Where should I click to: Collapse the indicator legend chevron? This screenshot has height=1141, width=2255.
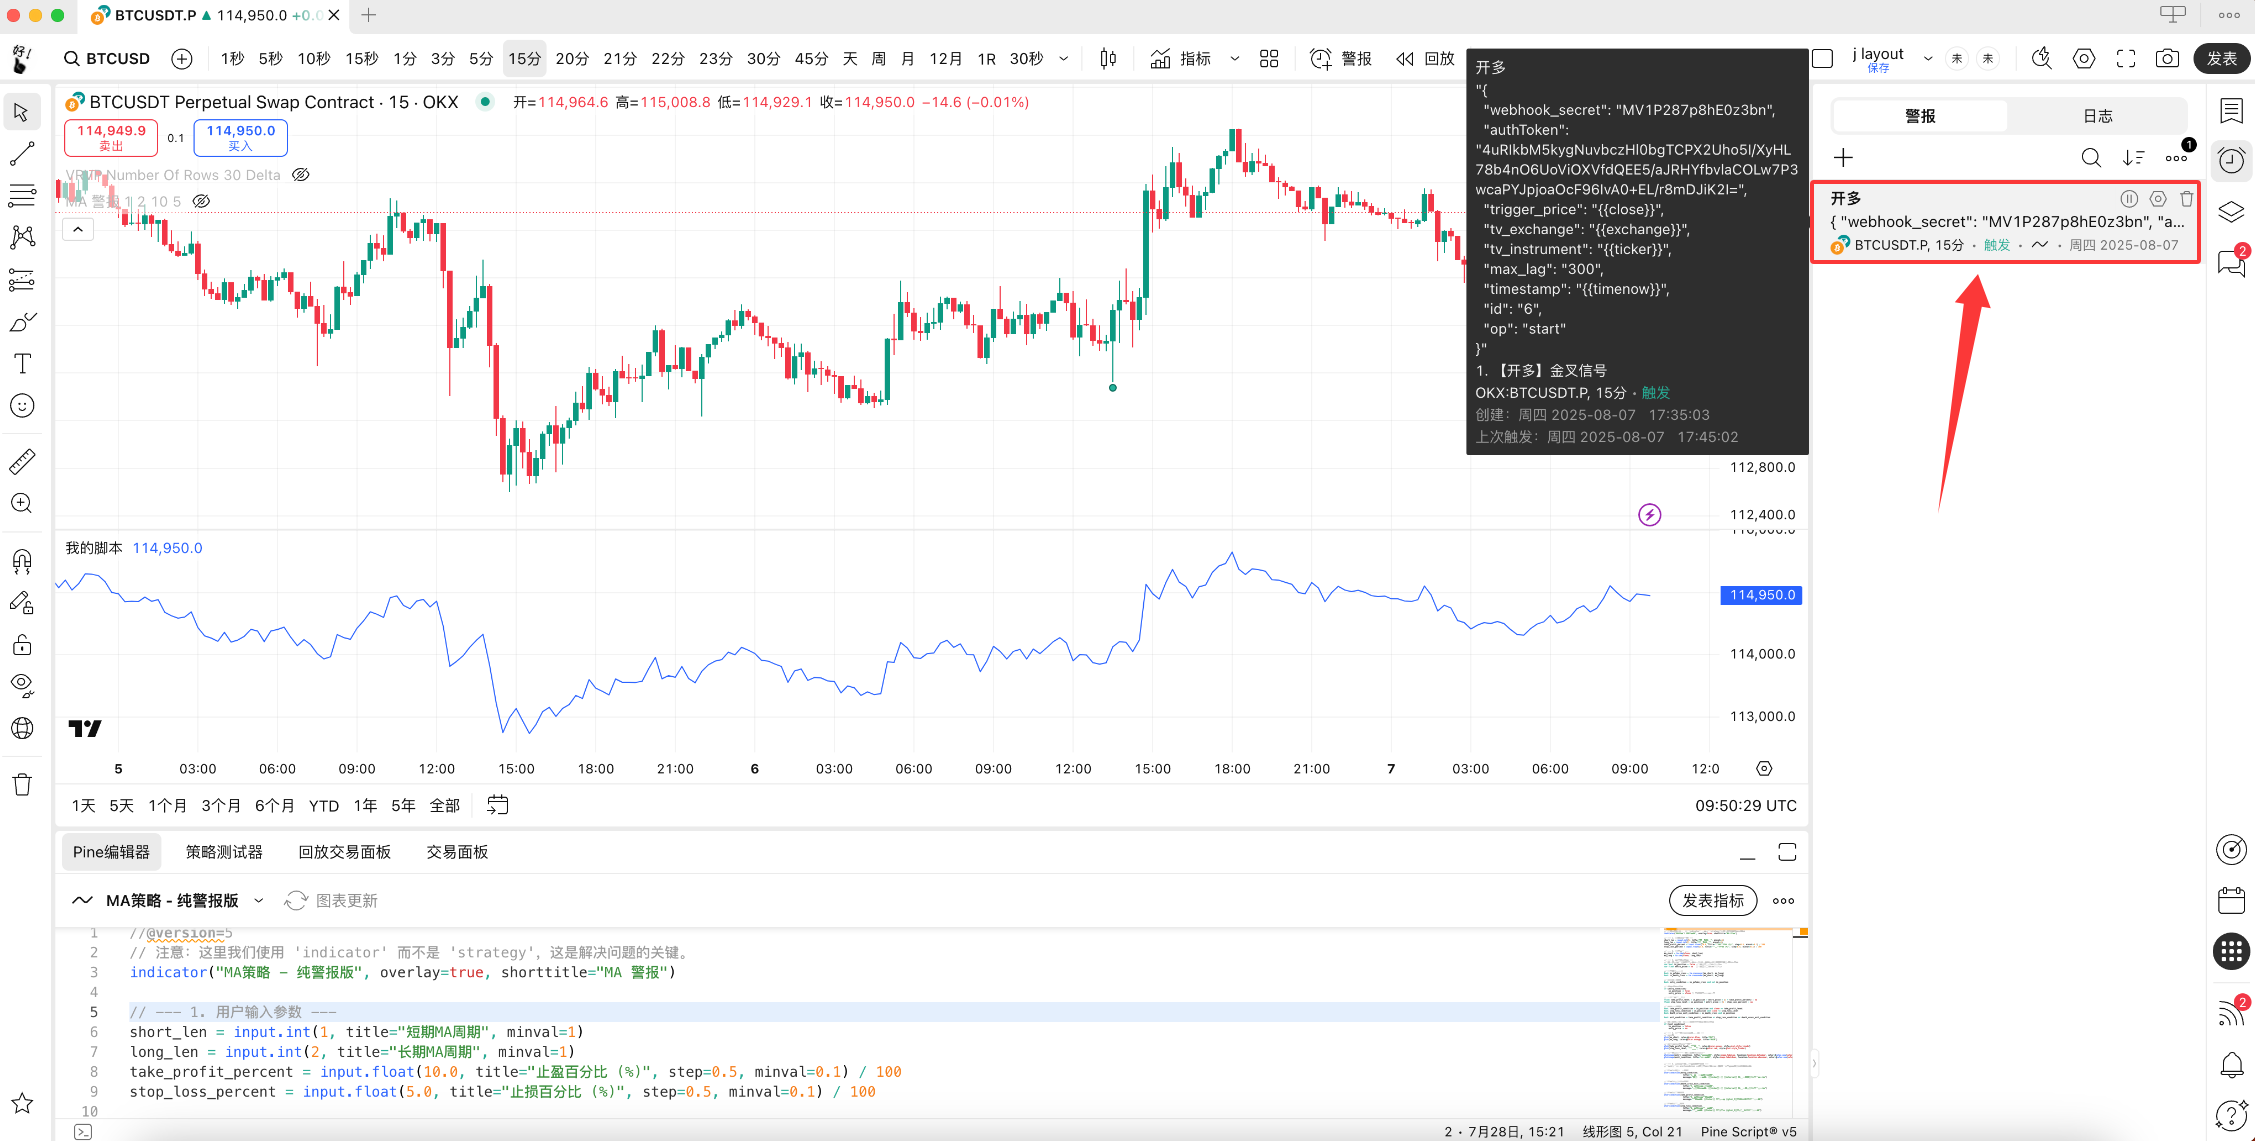78,230
